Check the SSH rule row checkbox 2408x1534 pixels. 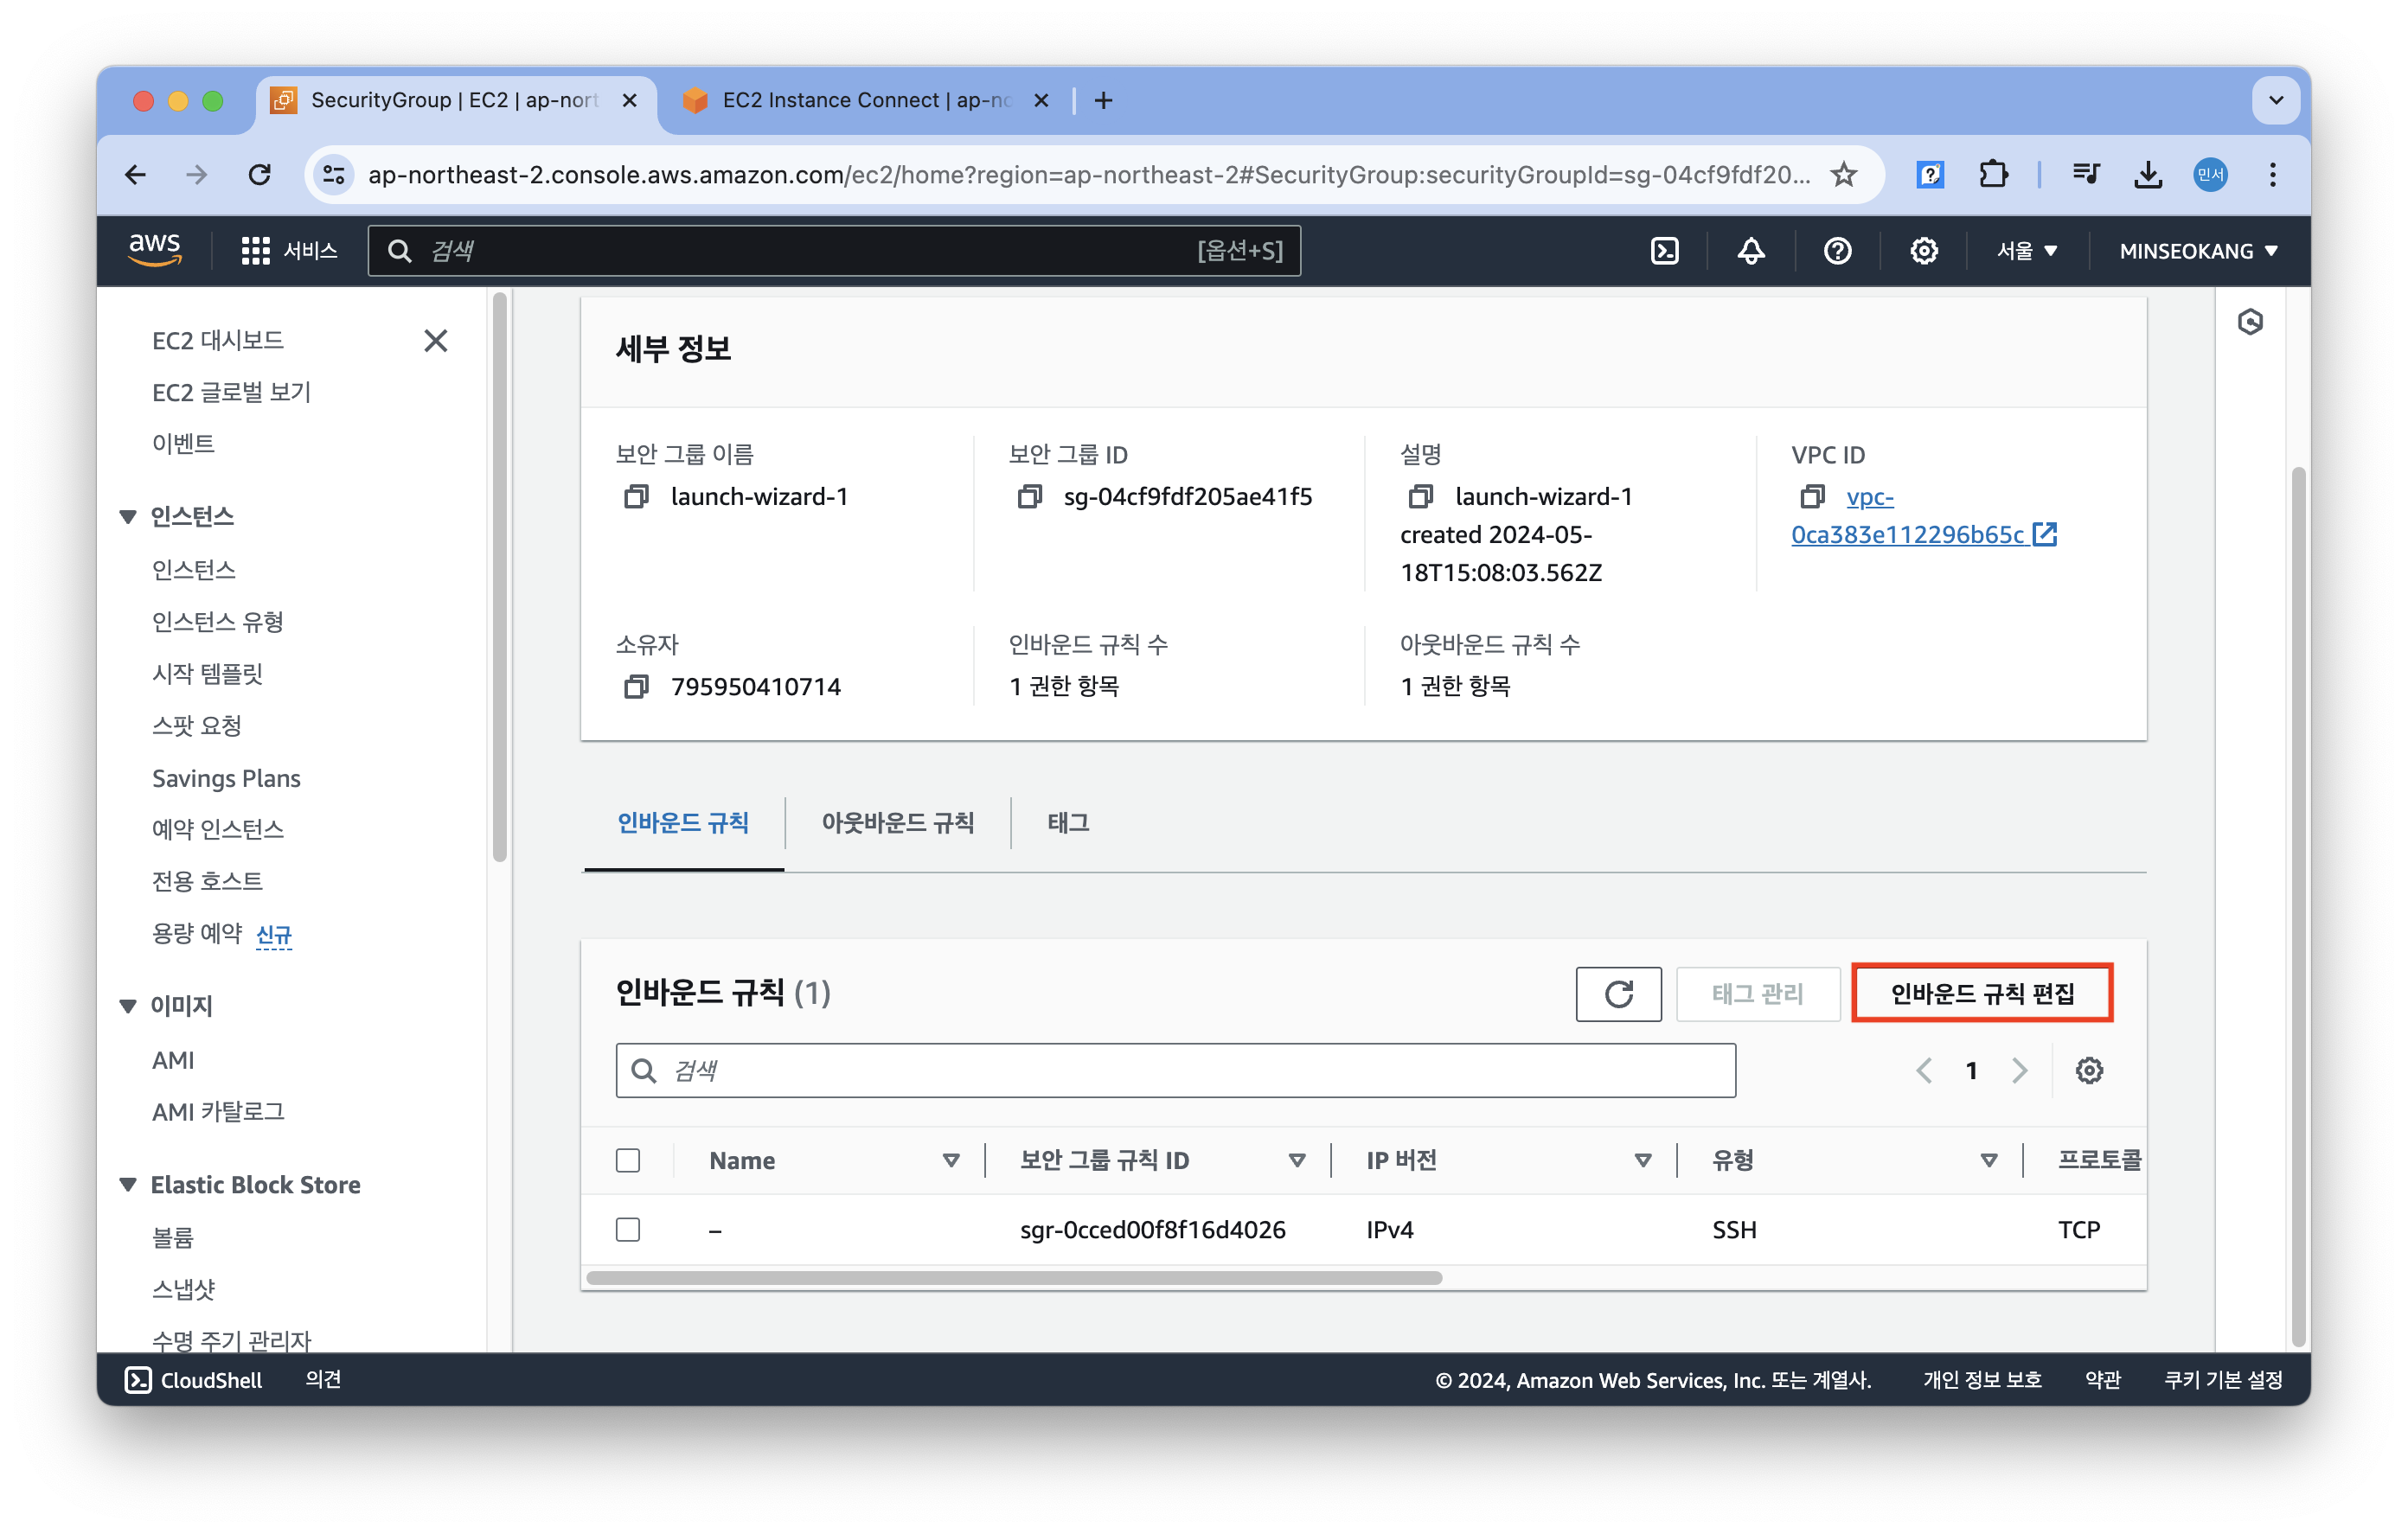(x=628, y=1229)
